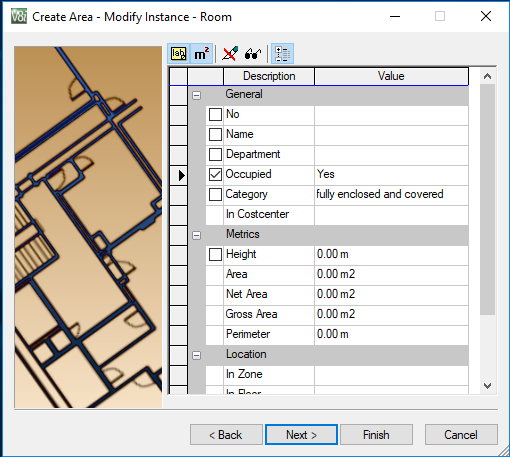Click the crossed-out pen icon
The width and height of the screenshot is (510, 457).
230,54
